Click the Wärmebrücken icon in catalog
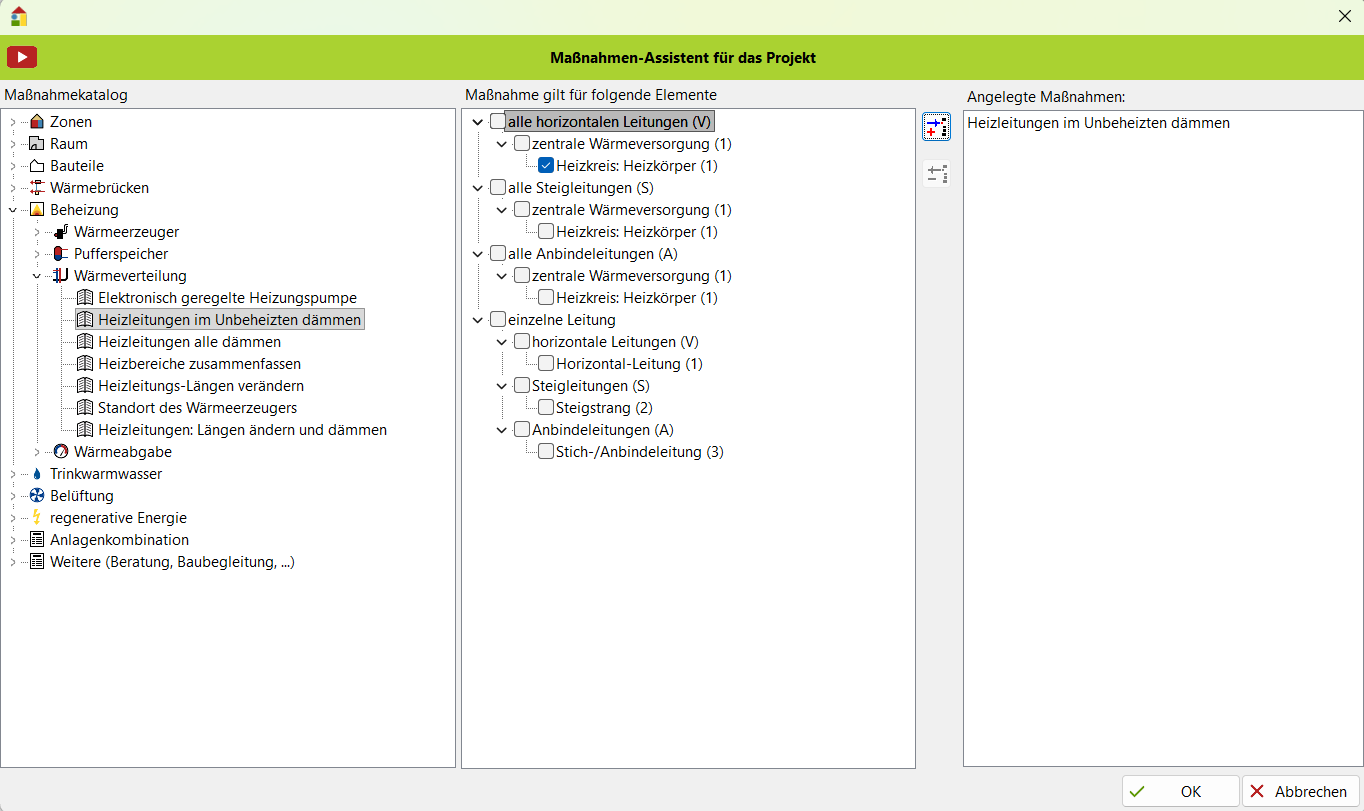This screenshot has height=811, width=1364. (37, 188)
